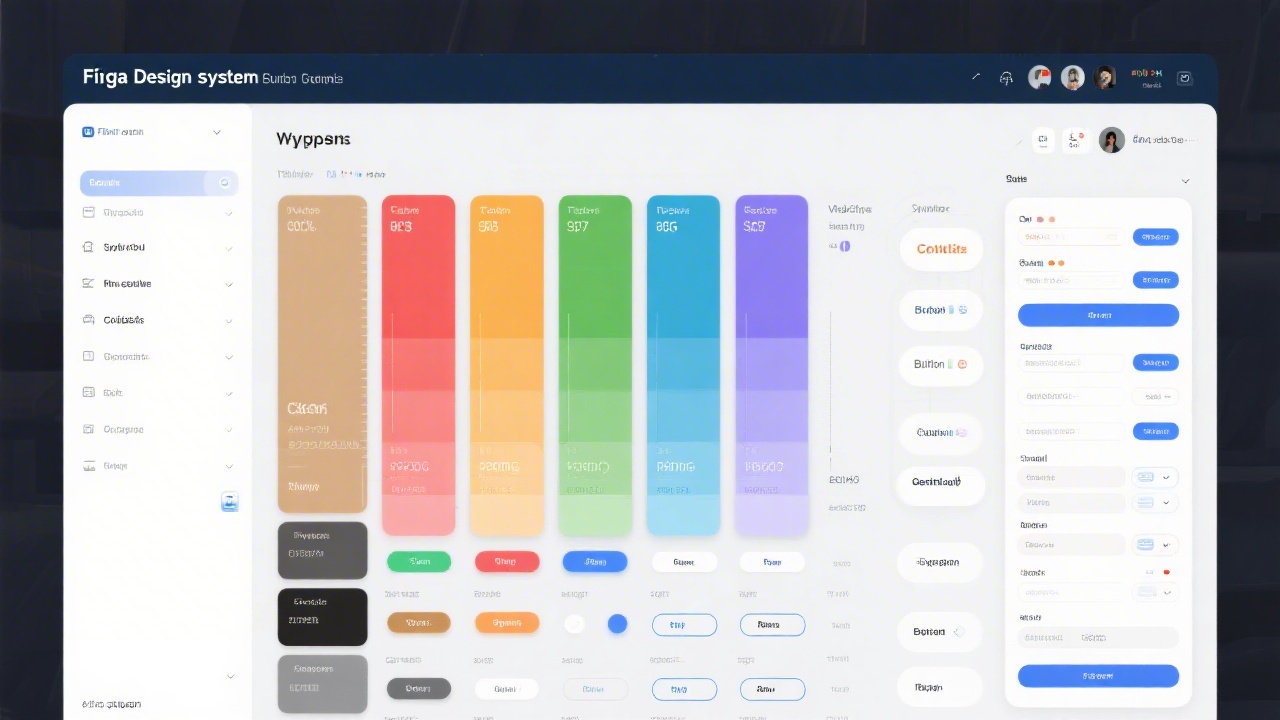Toggle the info badge switch under the Visibility label
This screenshot has width=1280, height=720.
[x=843, y=246]
